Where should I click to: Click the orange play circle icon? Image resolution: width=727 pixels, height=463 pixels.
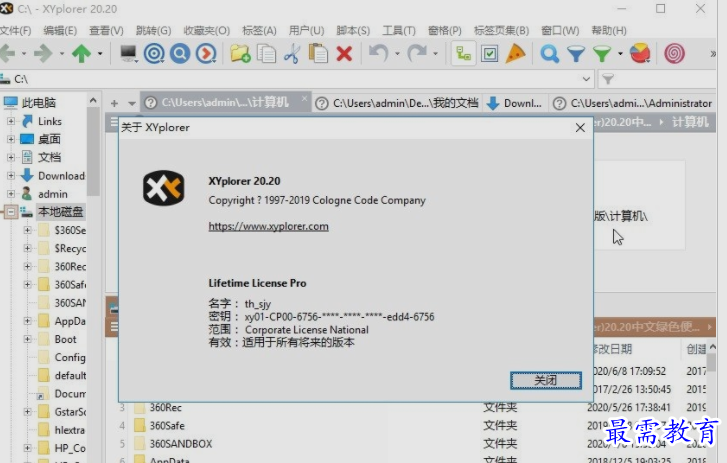tap(206, 54)
